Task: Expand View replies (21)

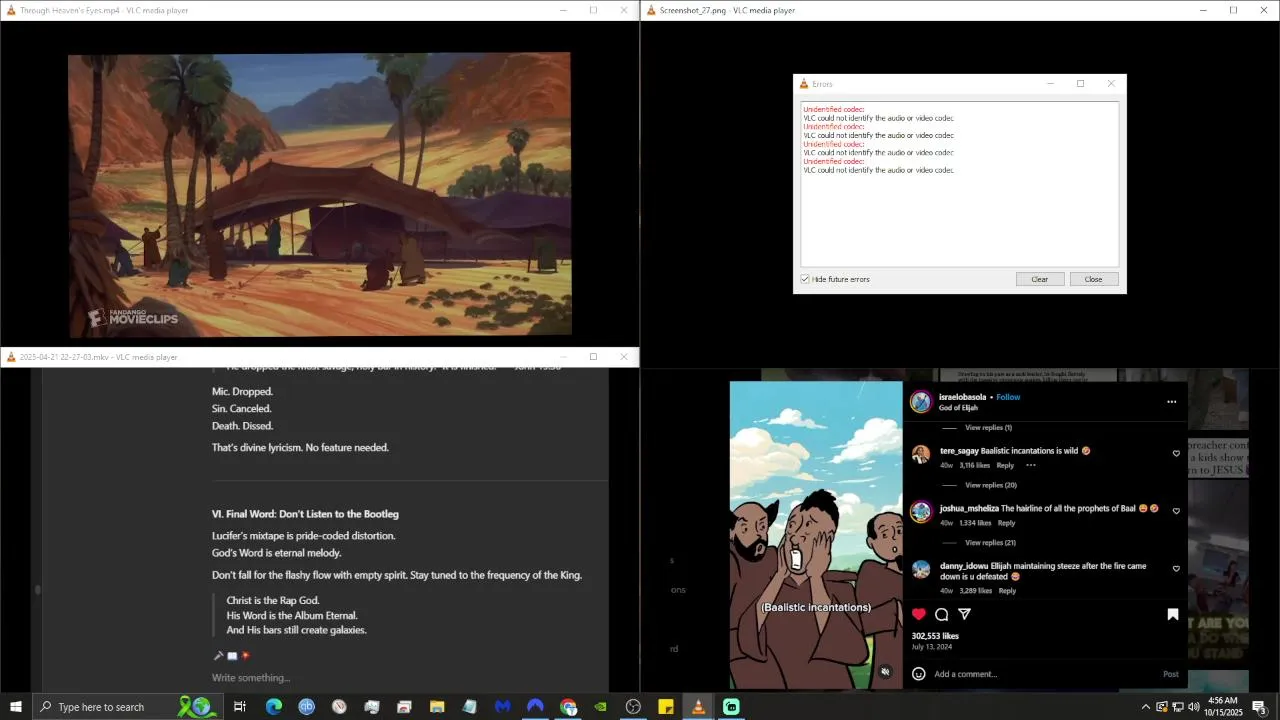Action: point(990,543)
